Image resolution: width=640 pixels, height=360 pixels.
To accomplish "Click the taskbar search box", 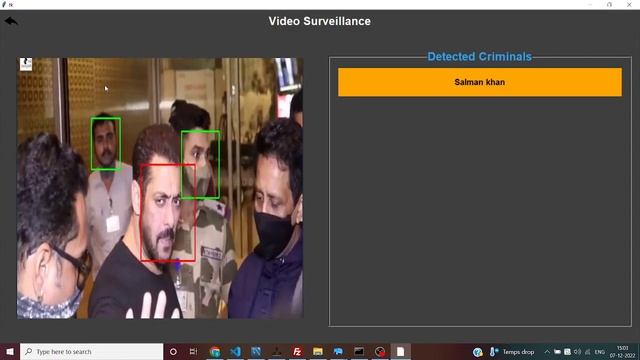I will coord(91,351).
